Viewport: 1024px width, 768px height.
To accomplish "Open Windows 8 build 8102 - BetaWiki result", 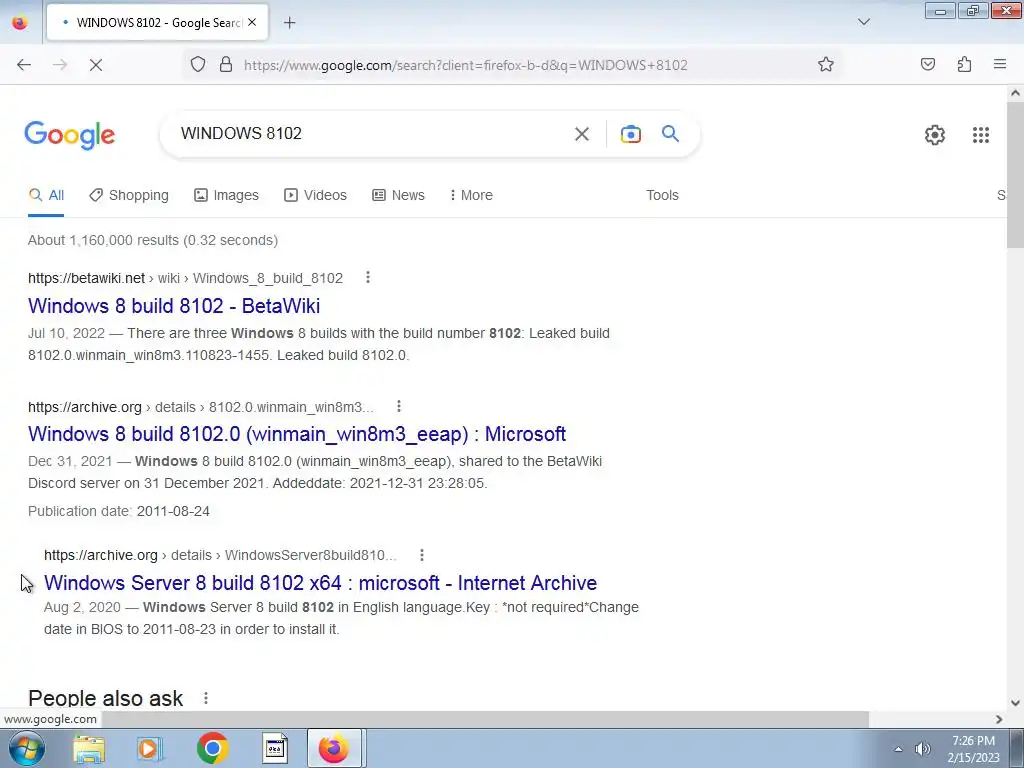I will click(x=174, y=306).
